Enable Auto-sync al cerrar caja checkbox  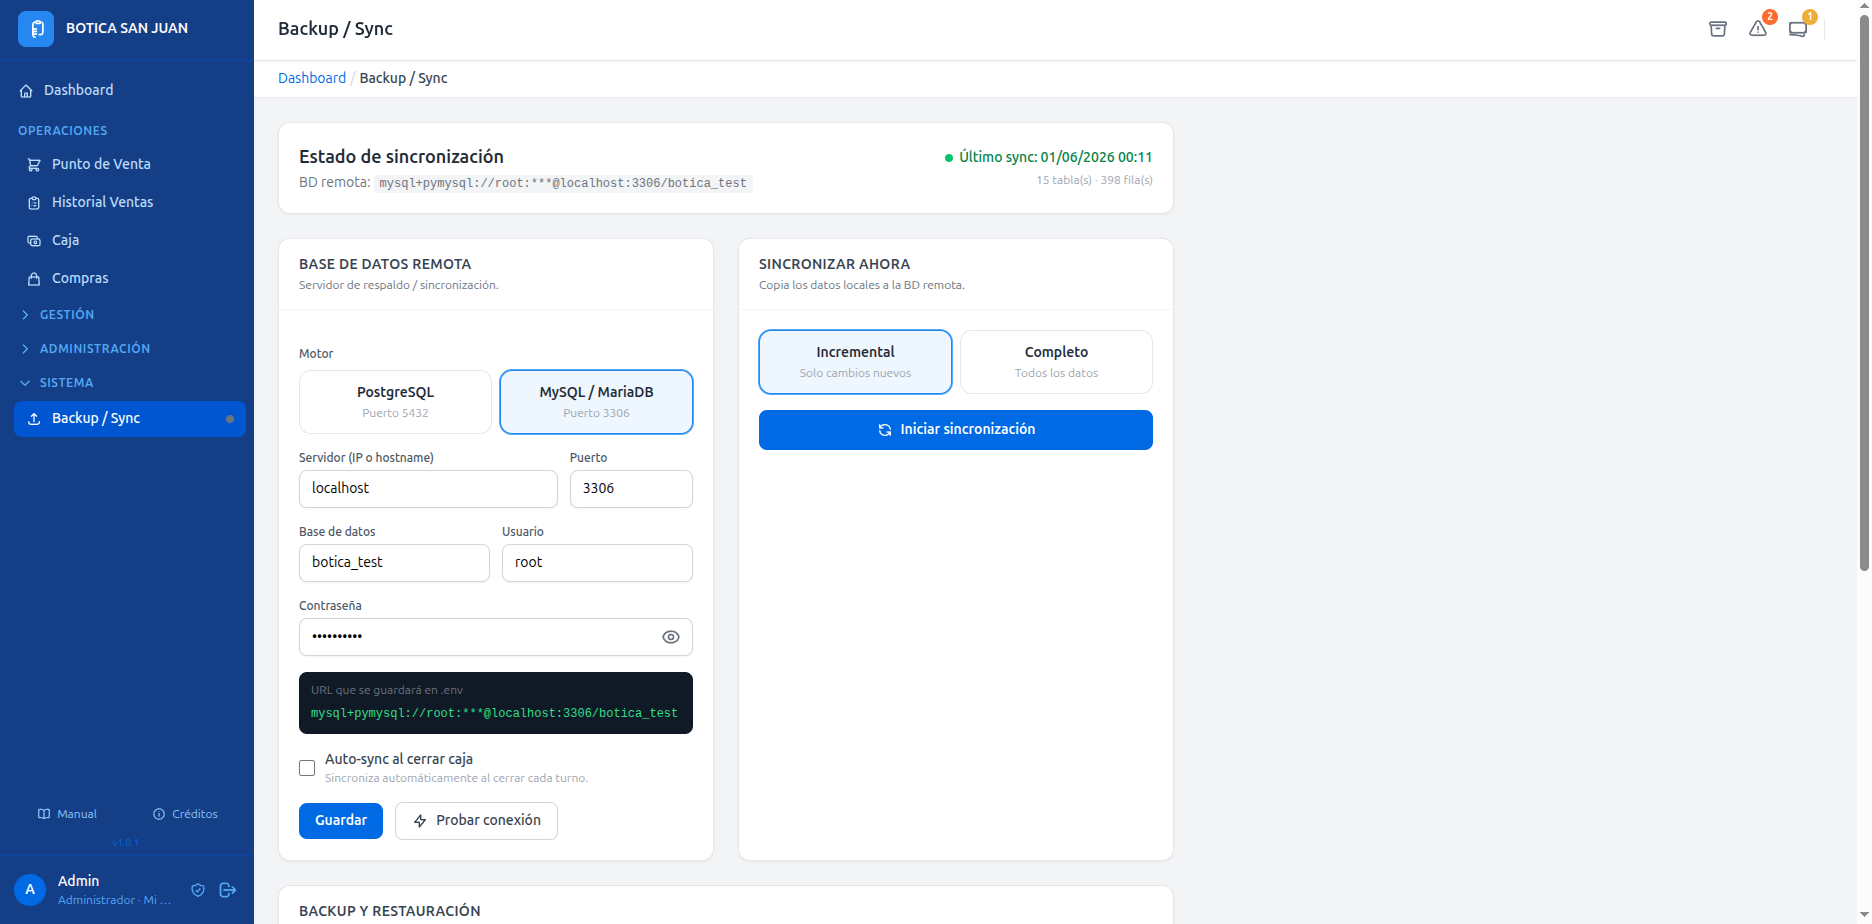[307, 768]
